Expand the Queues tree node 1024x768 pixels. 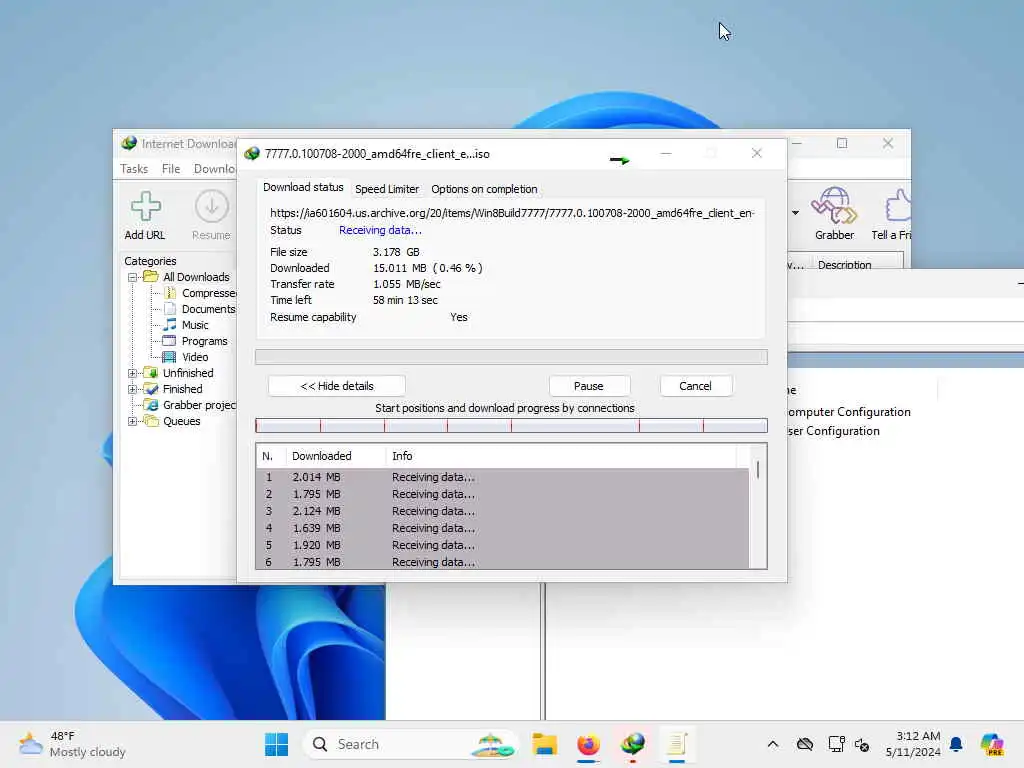click(133, 421)
